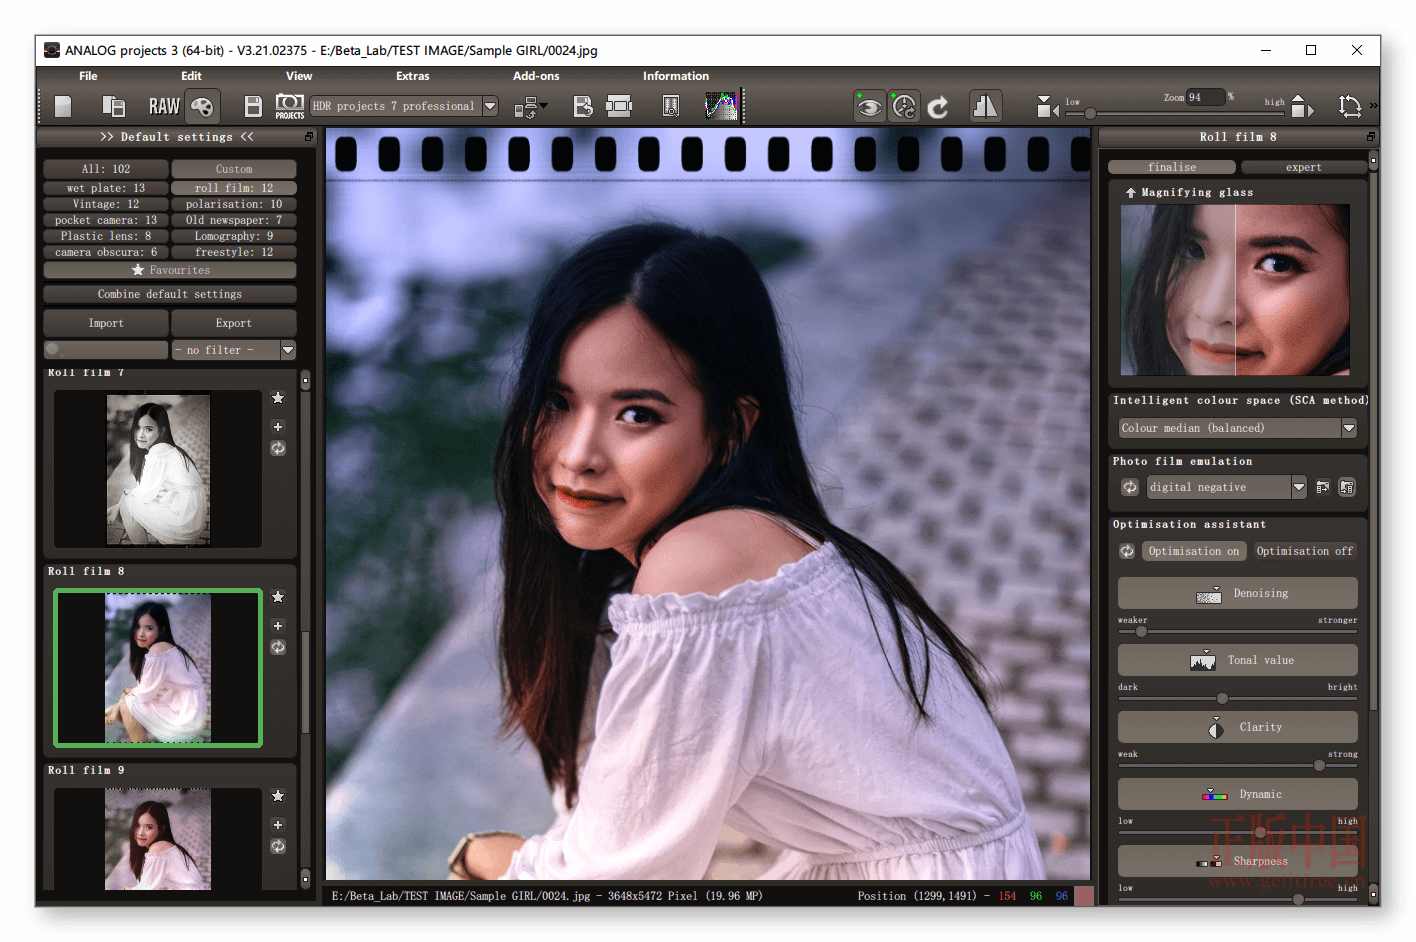Click Combine default settings

170,294
